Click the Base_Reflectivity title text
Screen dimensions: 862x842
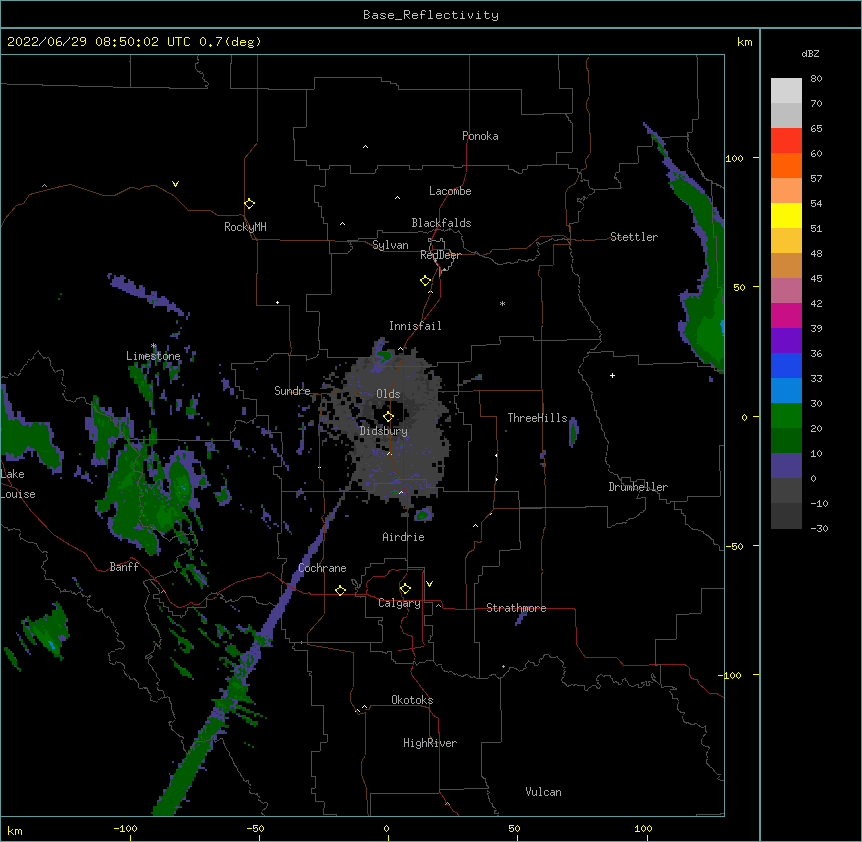click(x=431, y=15)
